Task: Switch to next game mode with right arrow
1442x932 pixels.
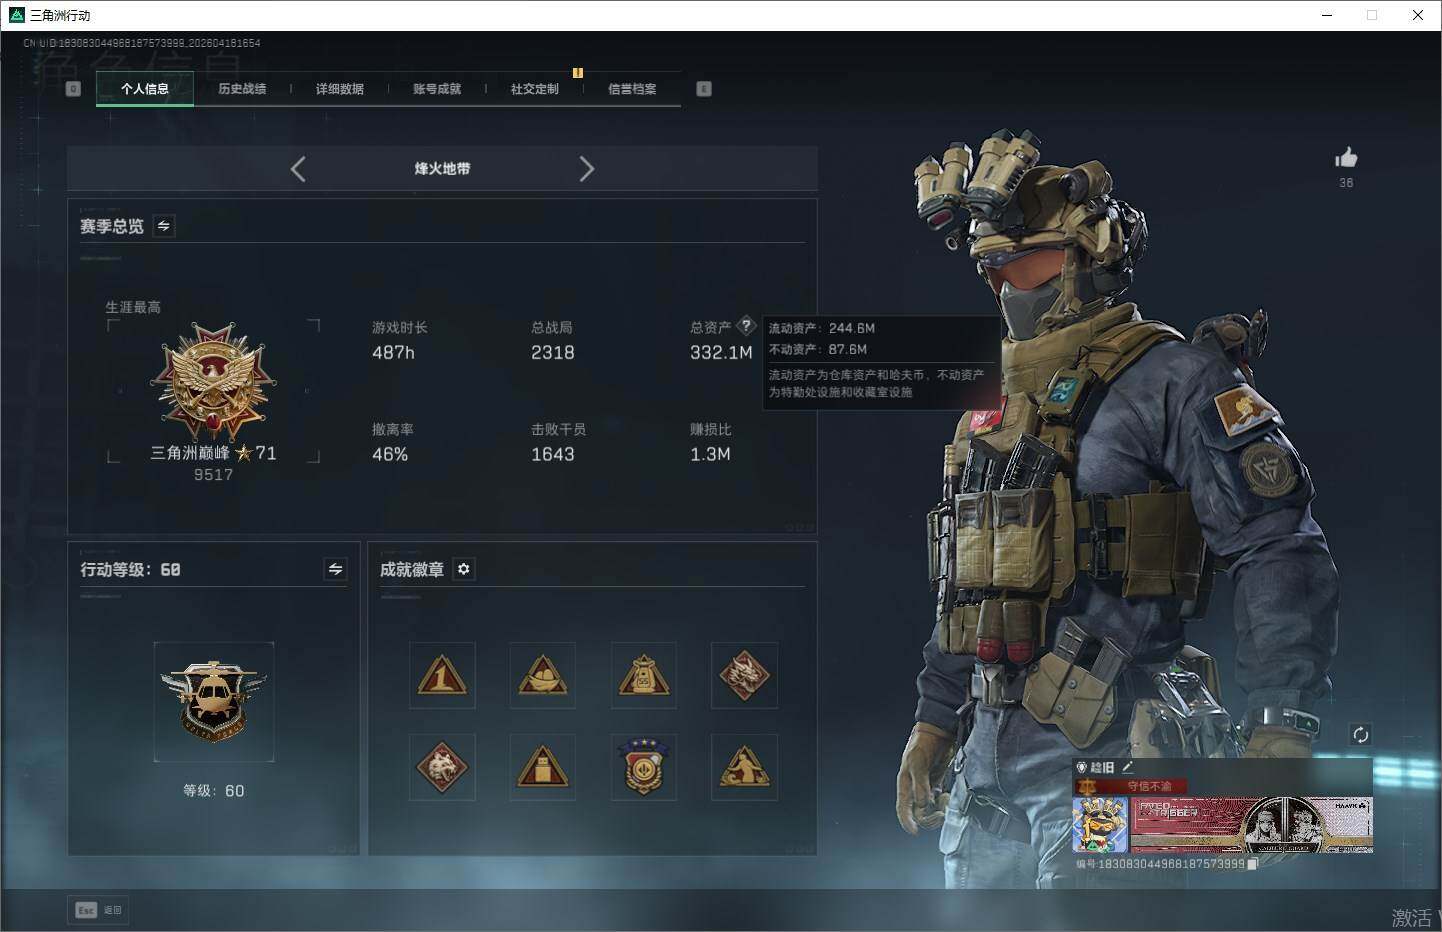Action: point(587,169)
